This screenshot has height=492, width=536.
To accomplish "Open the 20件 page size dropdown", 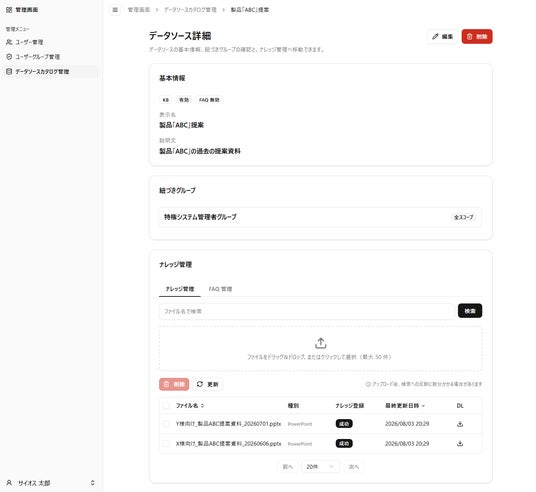I will click(320, 467).
